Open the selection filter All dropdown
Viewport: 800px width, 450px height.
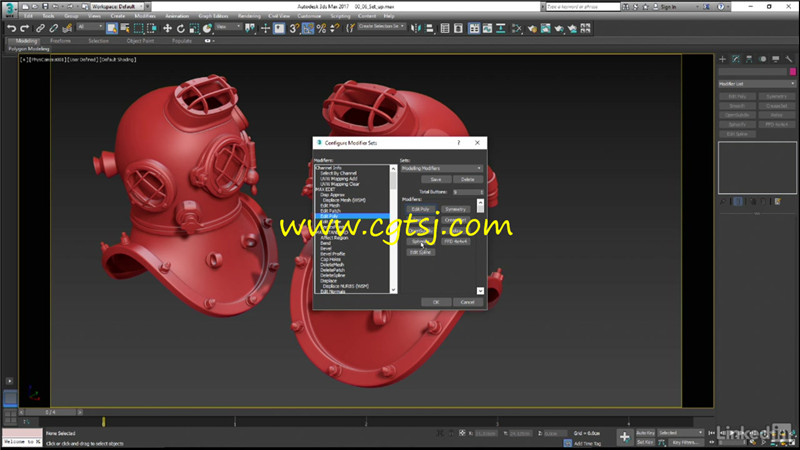coord(90,27)
